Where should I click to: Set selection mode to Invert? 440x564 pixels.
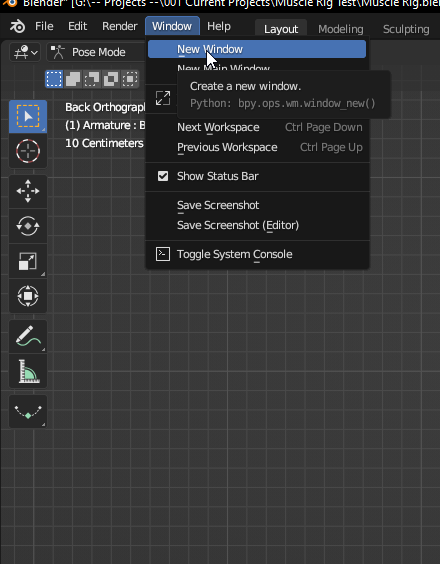(x=111, y=79)
